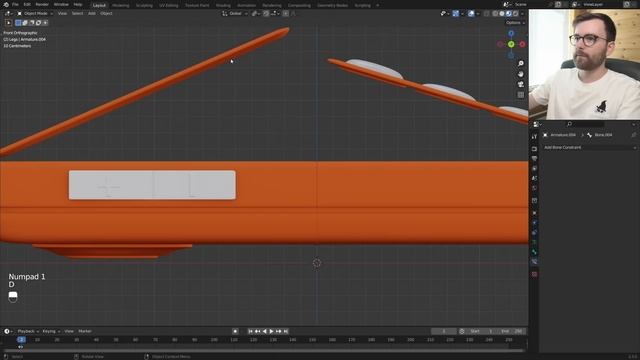Open the Keying dropdown in timeline
The height and width of the screenshot is (360, 640).
tap(51, 331)
